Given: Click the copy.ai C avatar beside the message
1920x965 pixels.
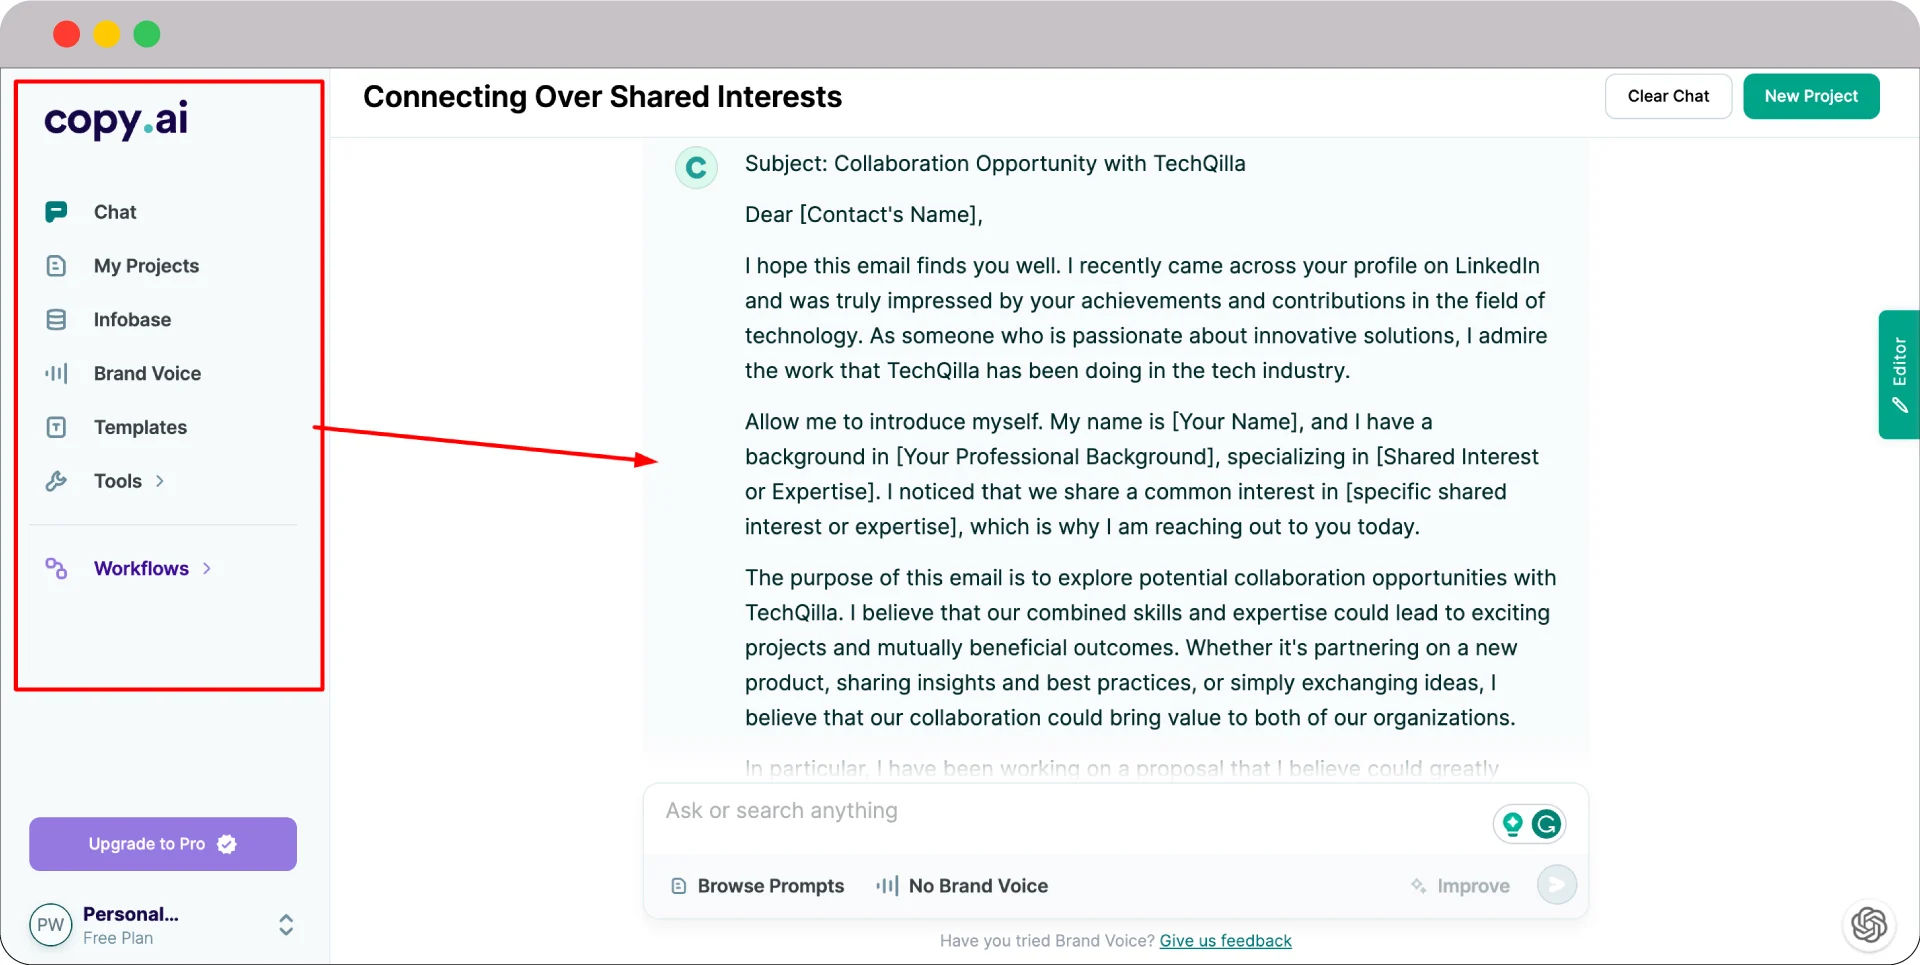Looking at the screenshot, I should pos(696,167).
